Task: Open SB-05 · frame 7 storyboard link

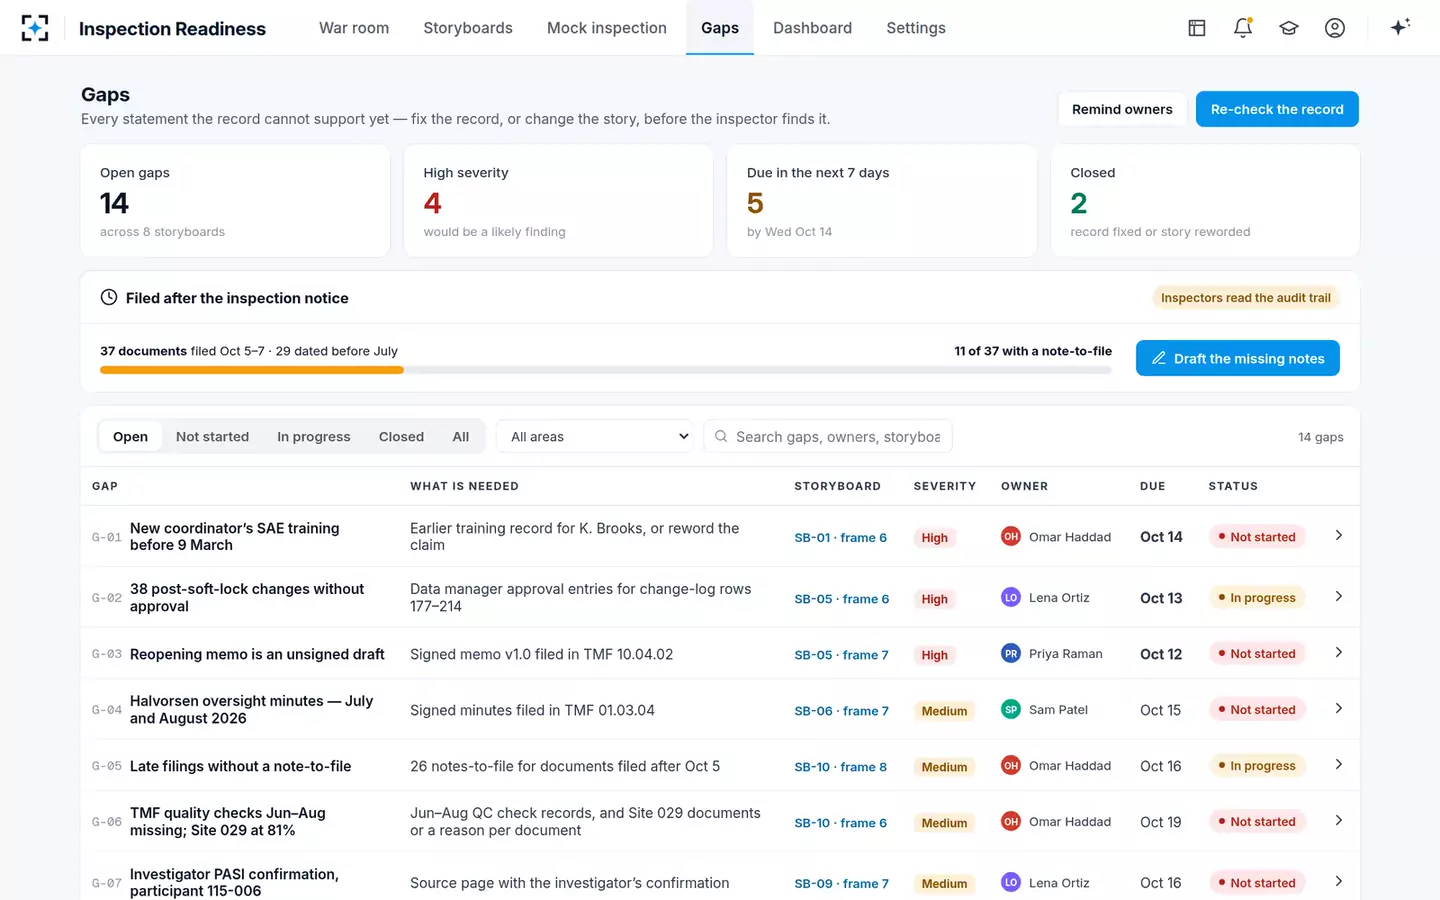Action: click(x=842, y=654)
